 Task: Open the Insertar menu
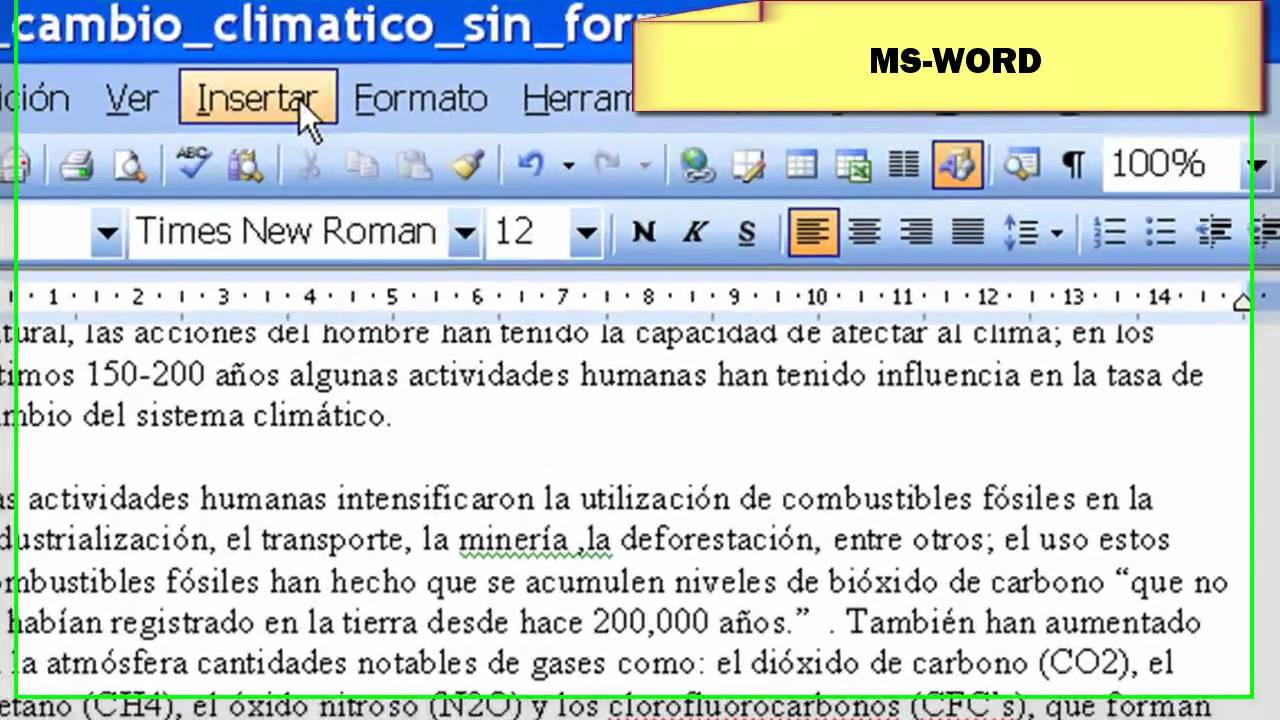258,98
